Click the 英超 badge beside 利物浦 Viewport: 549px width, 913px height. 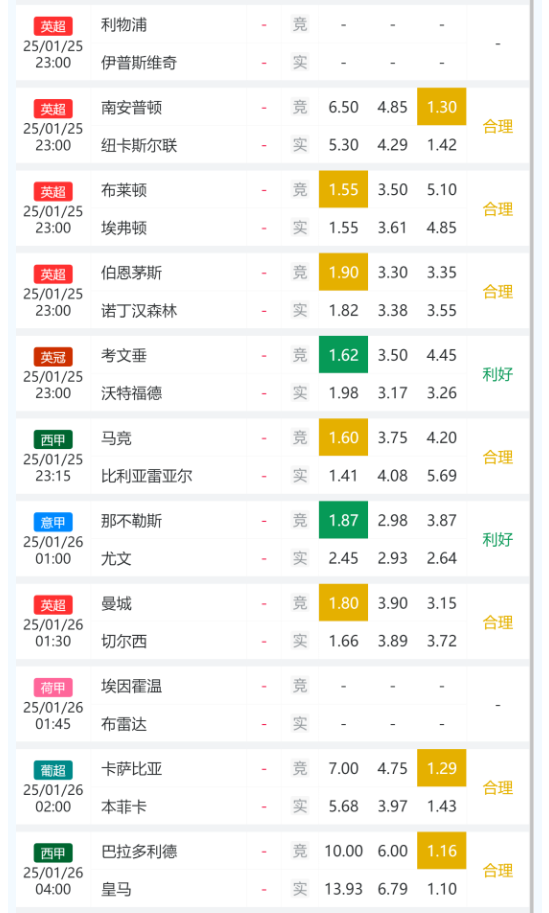pyautogui.click(x=53, y=26)
